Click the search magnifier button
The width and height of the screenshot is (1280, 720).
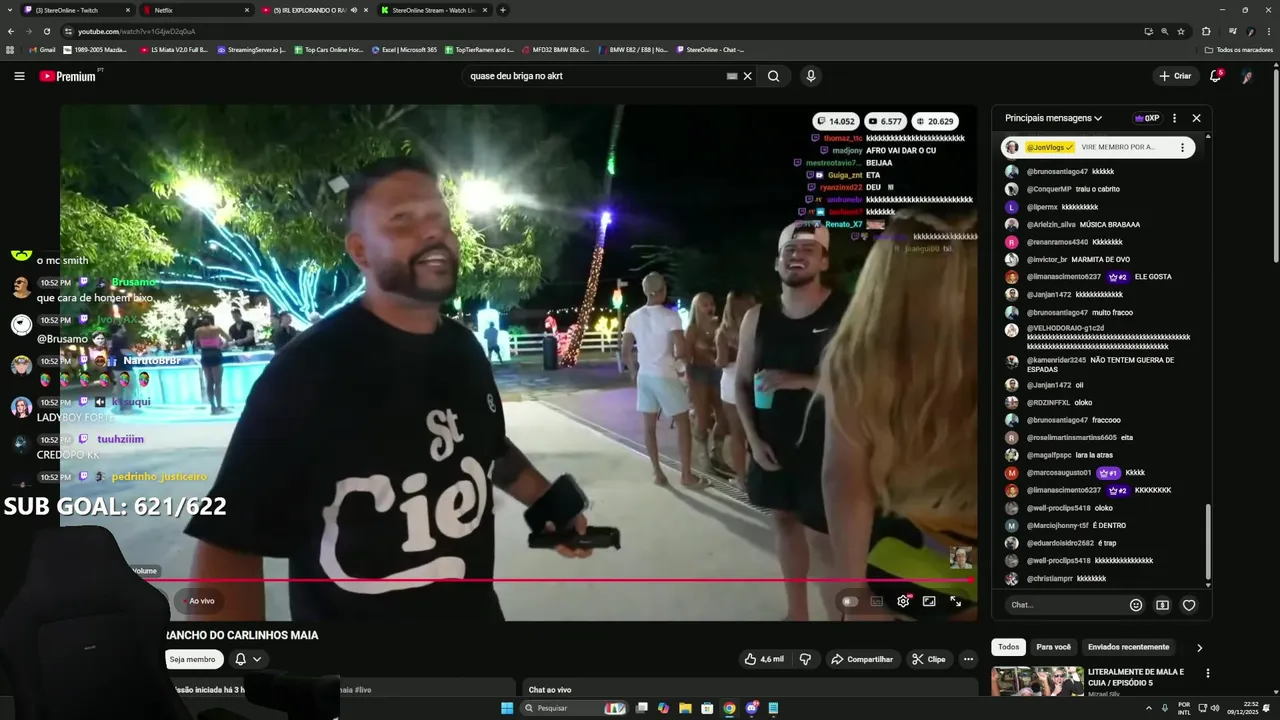(x=774, y=76)
